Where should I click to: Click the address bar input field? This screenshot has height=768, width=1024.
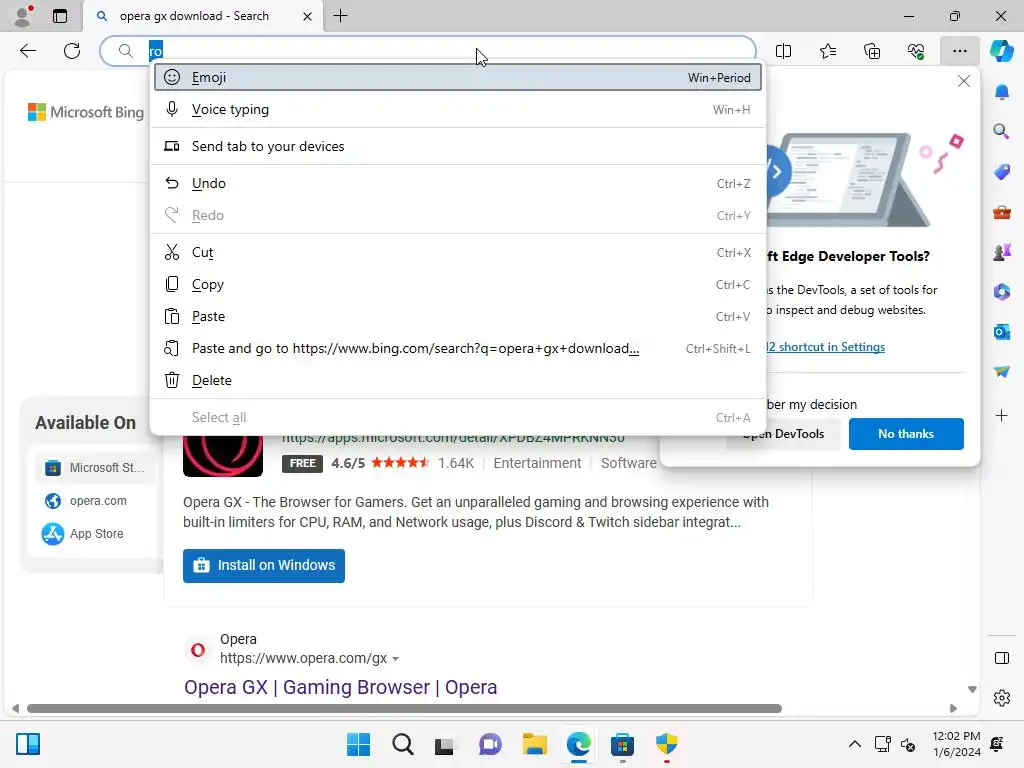[428, 51]
